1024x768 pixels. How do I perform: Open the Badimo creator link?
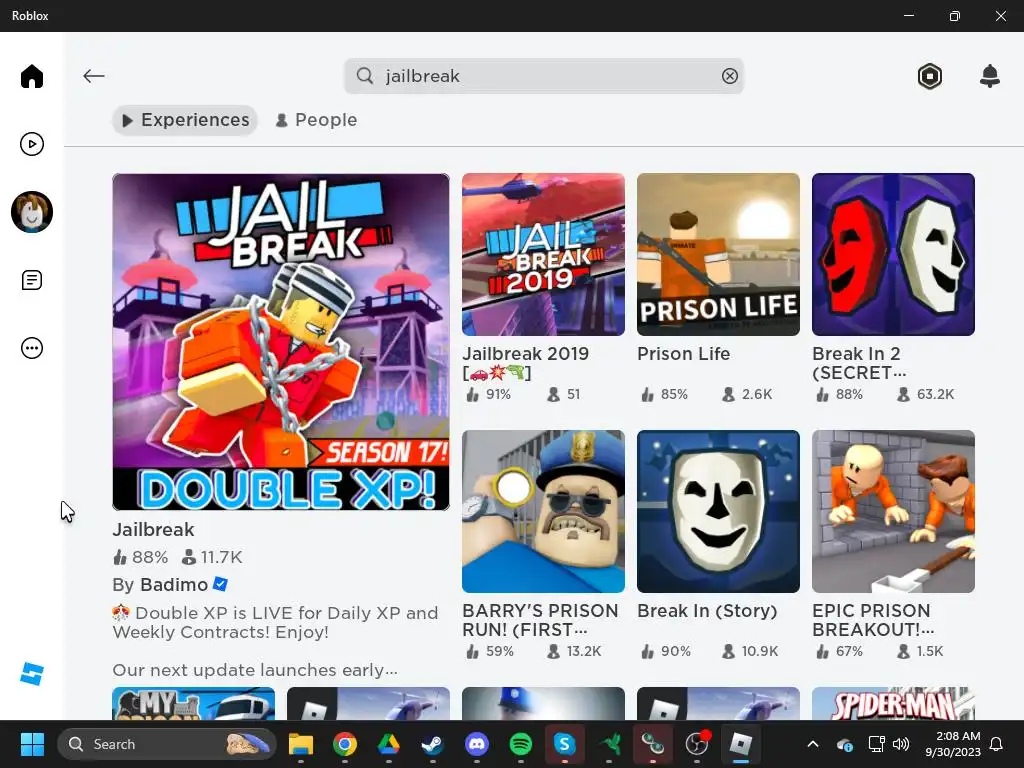[174, 584]
